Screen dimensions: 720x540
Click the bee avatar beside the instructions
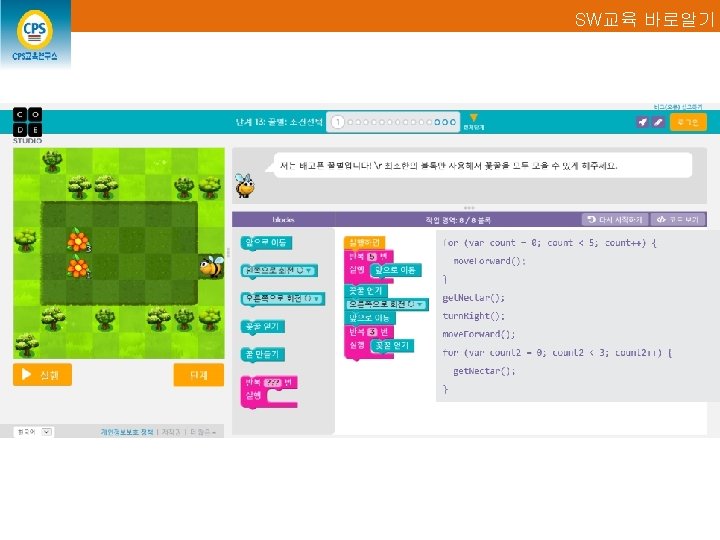tap(244, 185)
